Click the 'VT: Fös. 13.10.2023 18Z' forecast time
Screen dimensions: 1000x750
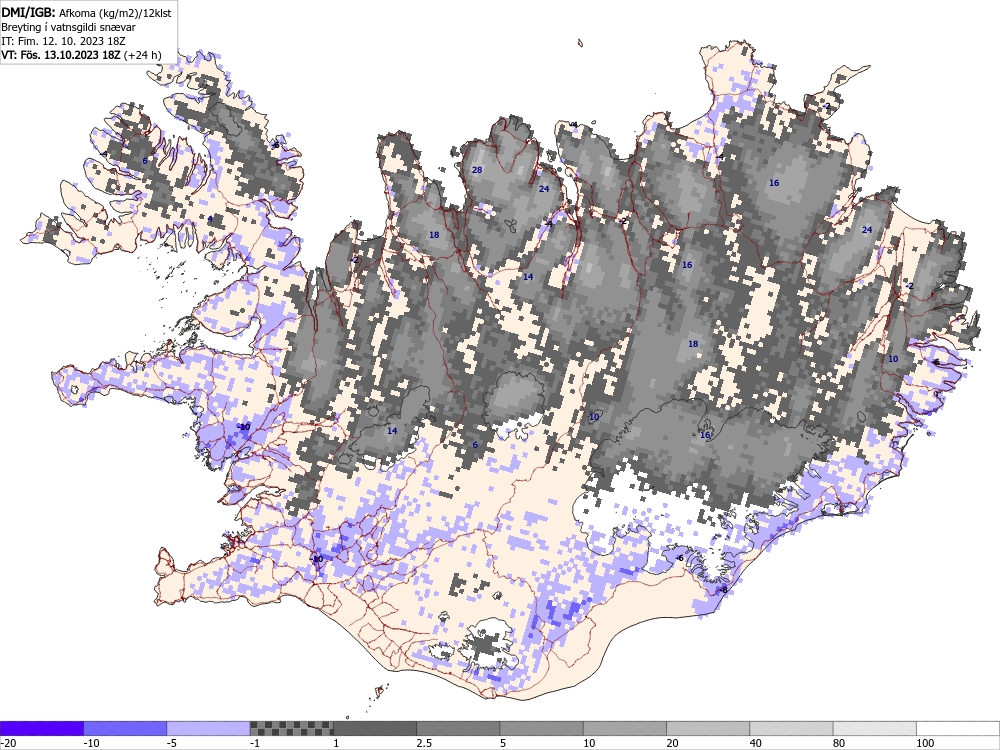pyautogui.click(x=61, y=55)
